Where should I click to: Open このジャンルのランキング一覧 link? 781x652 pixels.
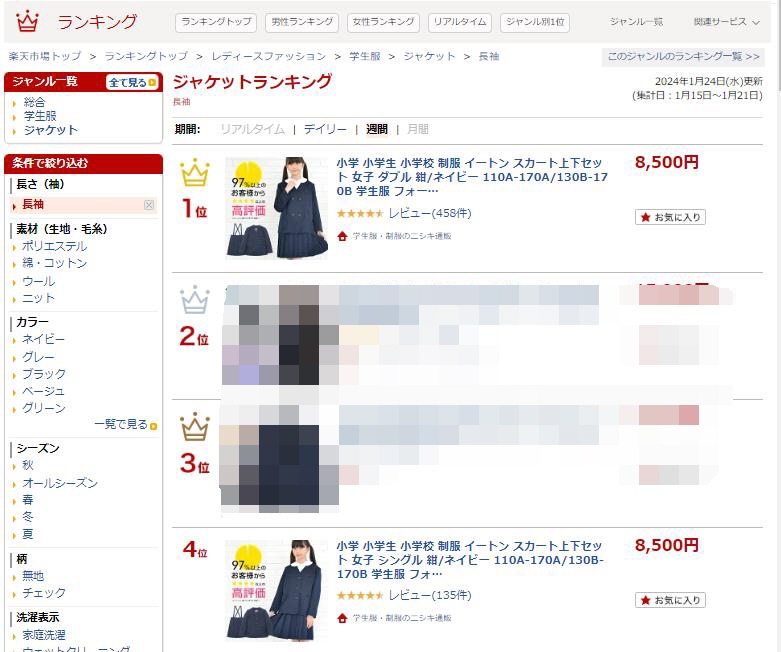pyautogui.click(x=683, y=56)
